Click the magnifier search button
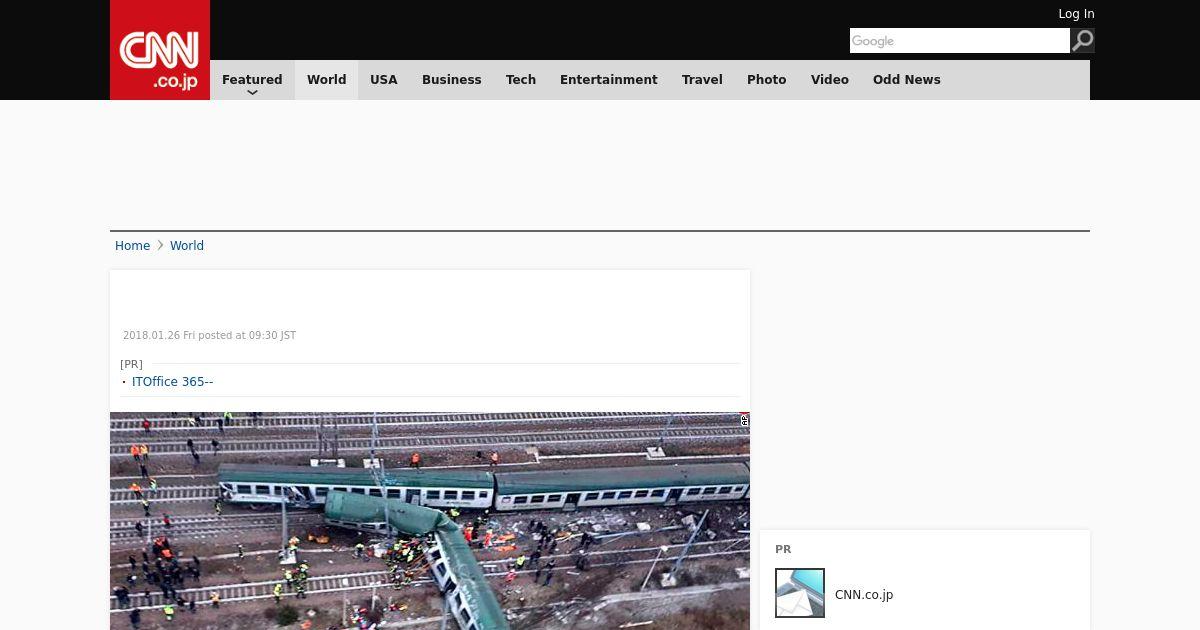Image resolution: width=1200 pixels, height=630 pixels. (1083, 40)
